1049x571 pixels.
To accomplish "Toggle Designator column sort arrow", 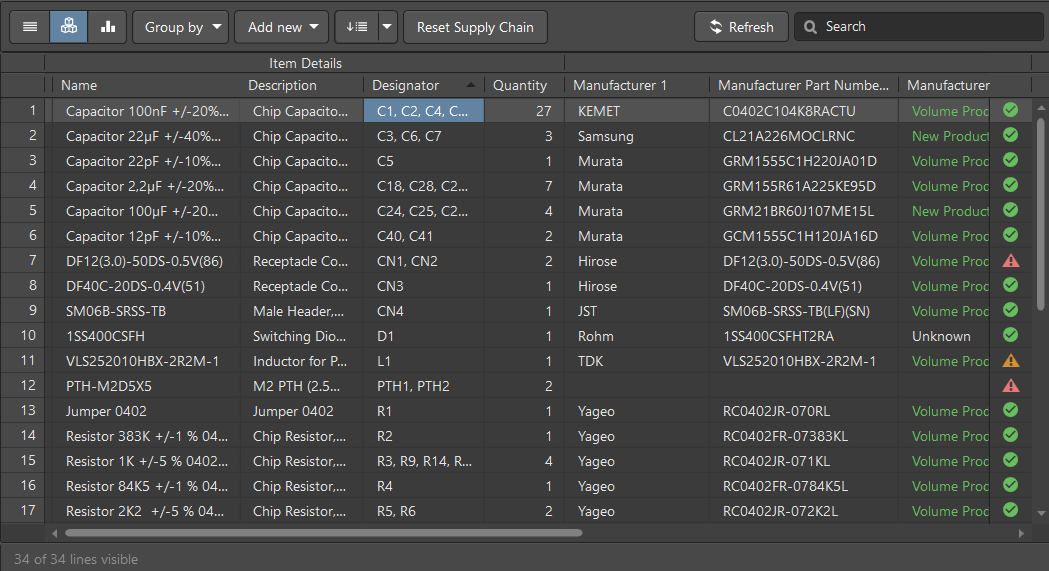I will [470, 85].
